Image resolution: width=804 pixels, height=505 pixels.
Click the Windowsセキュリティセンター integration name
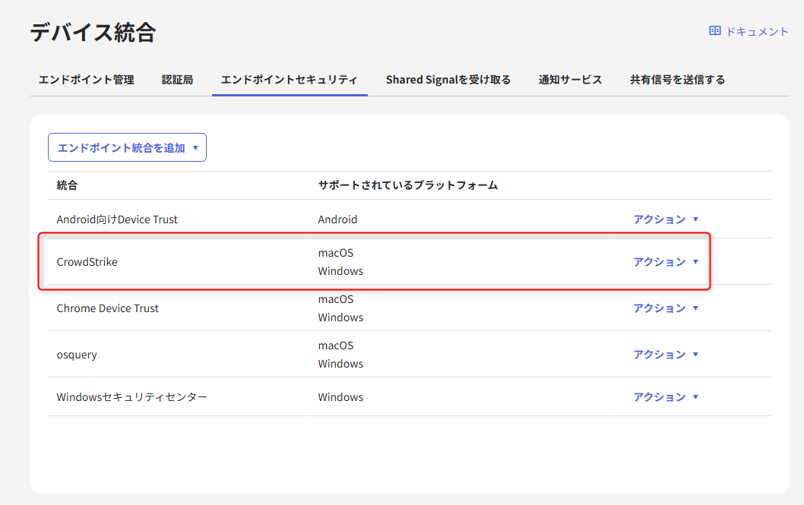[x=132, y=397]
